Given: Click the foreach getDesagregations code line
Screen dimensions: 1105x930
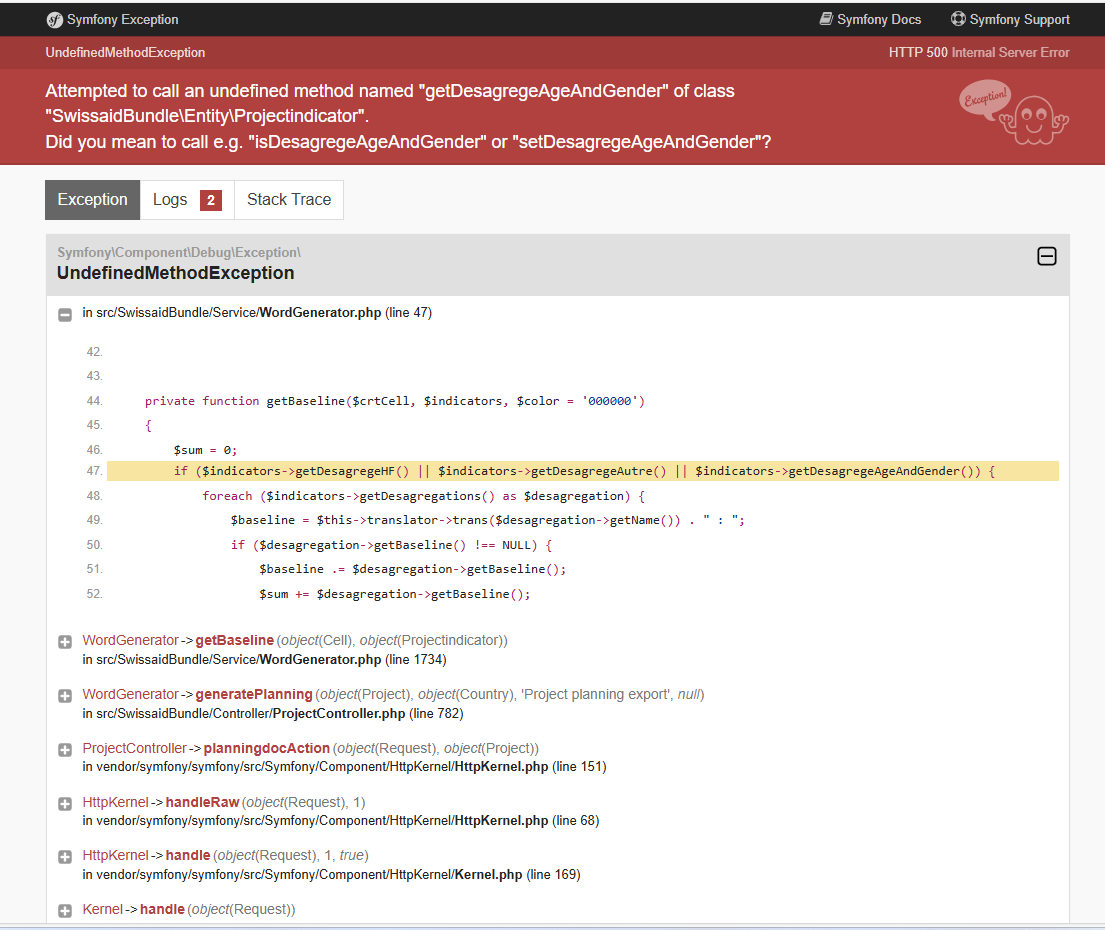Looking at the screenshot, I should (x=424, y=496).
